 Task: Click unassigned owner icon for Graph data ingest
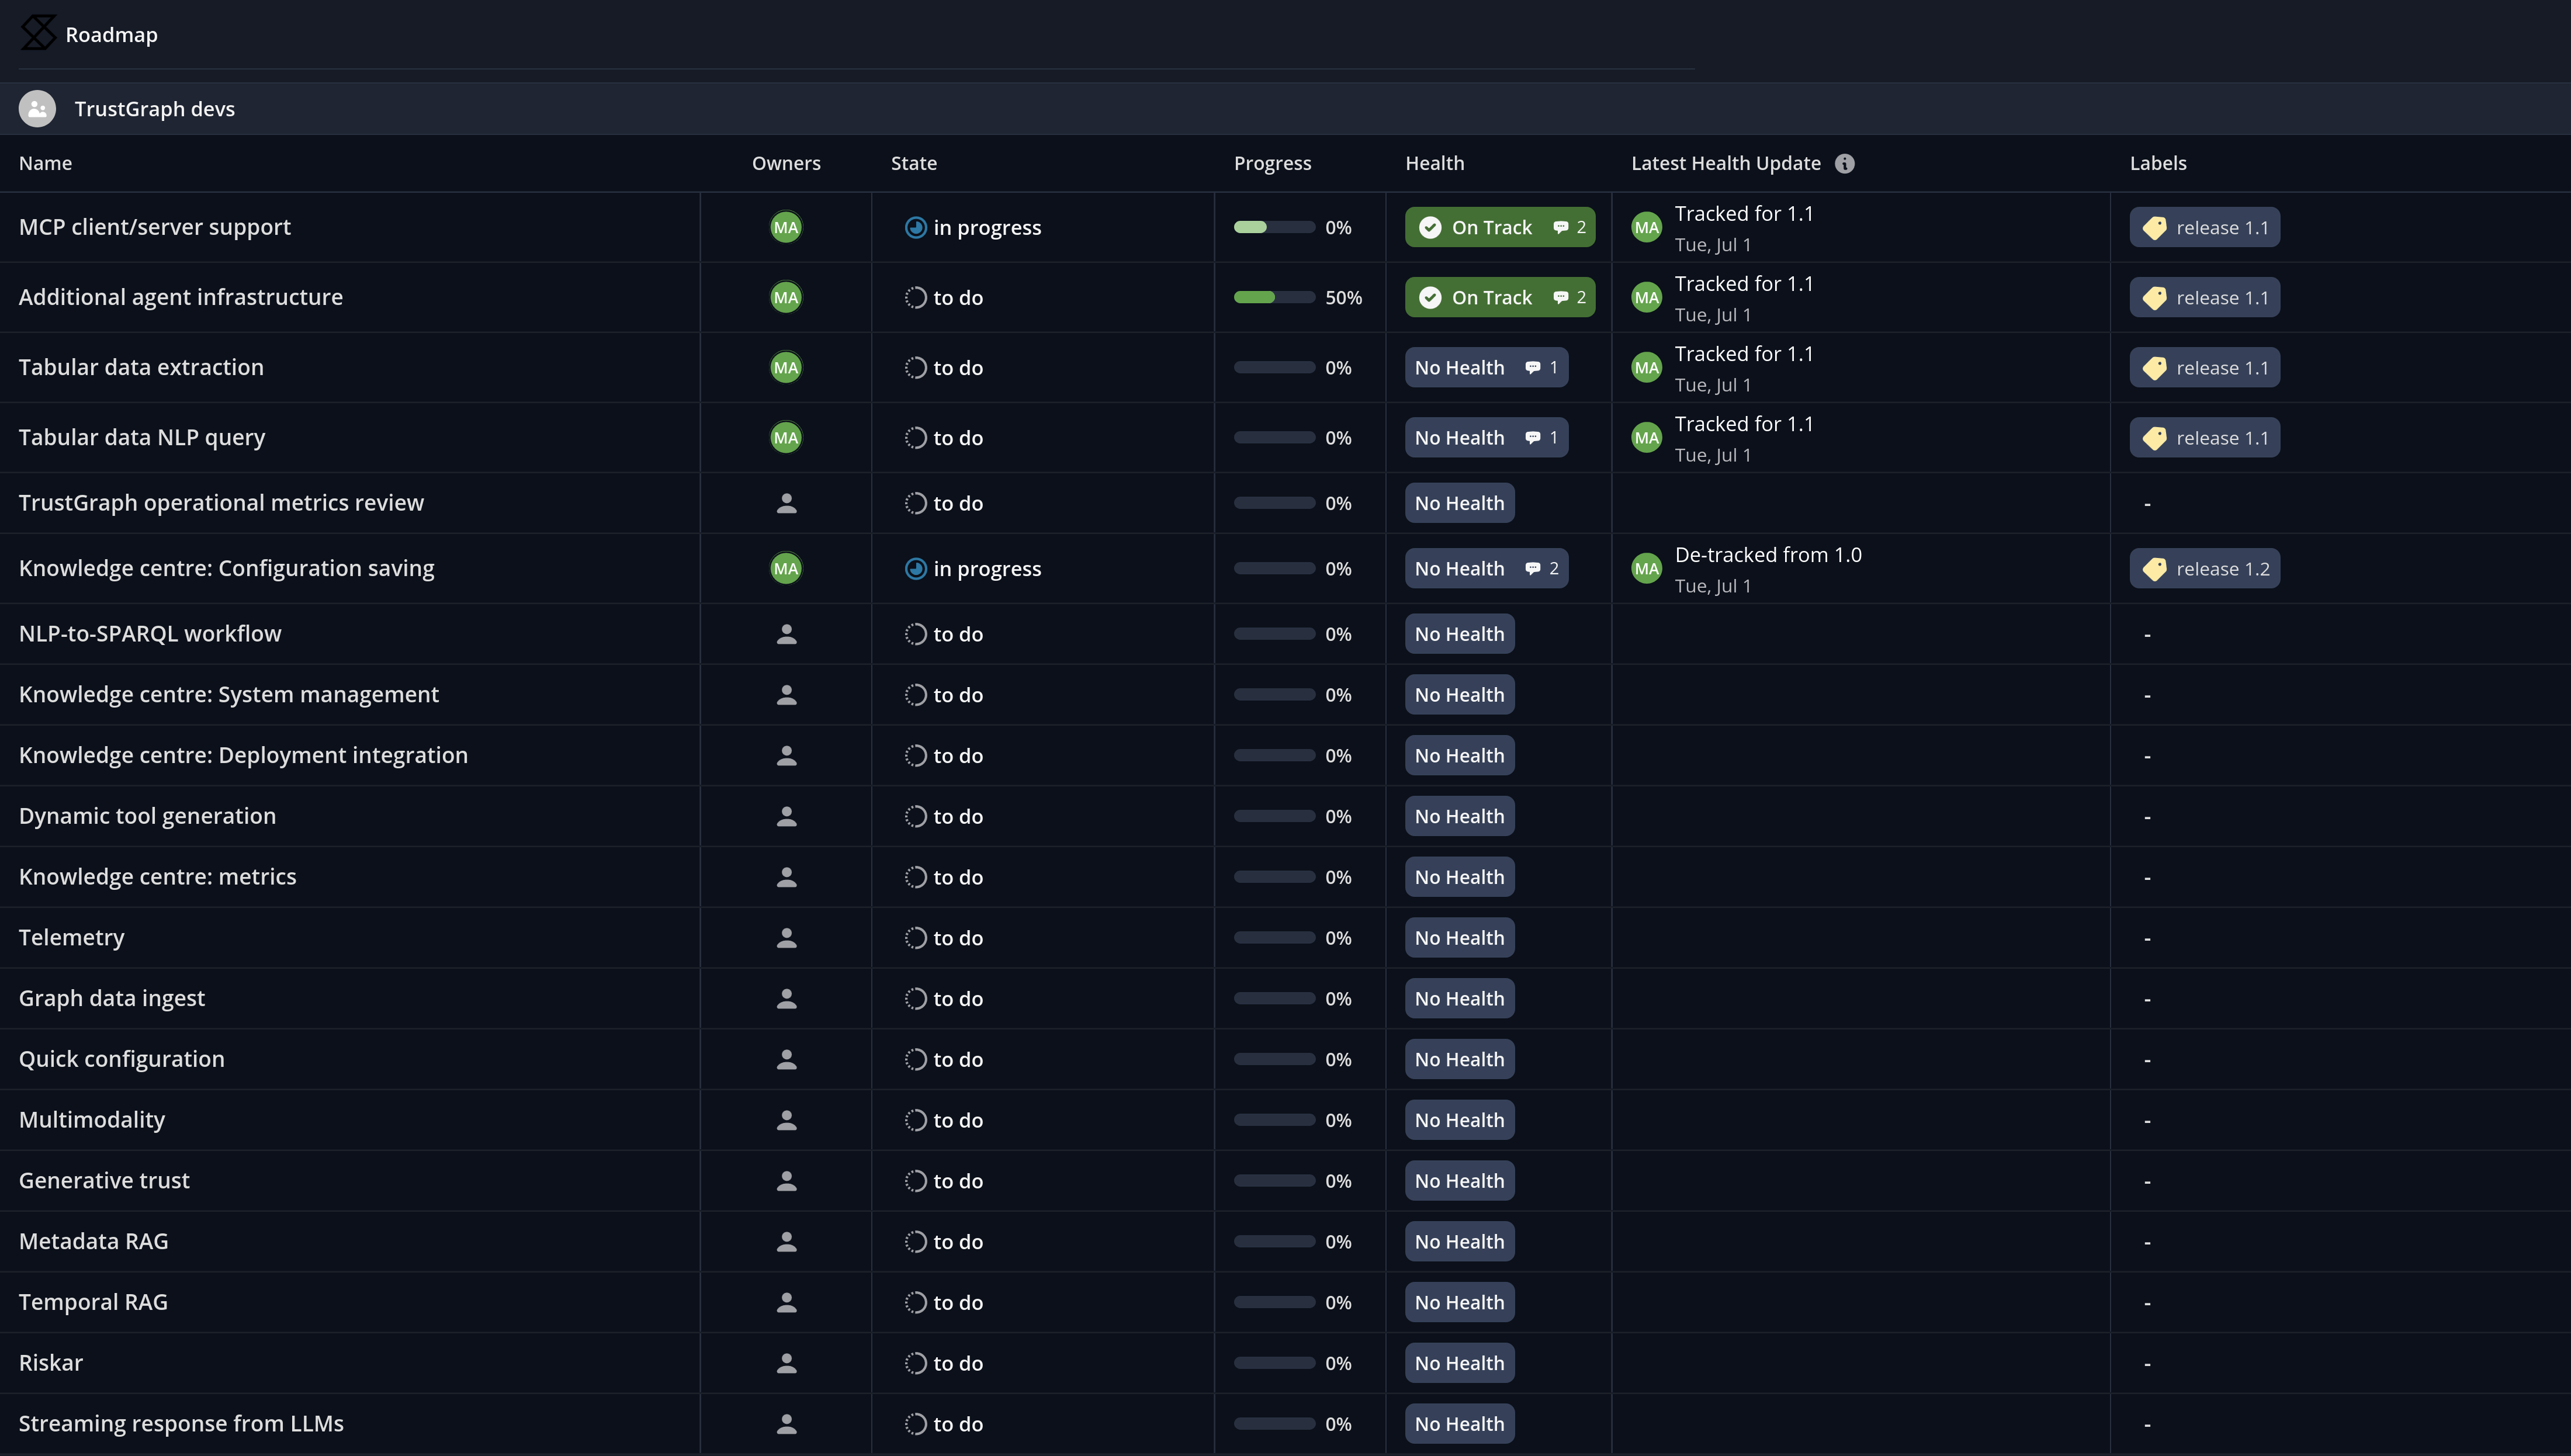tap(787, 999)
